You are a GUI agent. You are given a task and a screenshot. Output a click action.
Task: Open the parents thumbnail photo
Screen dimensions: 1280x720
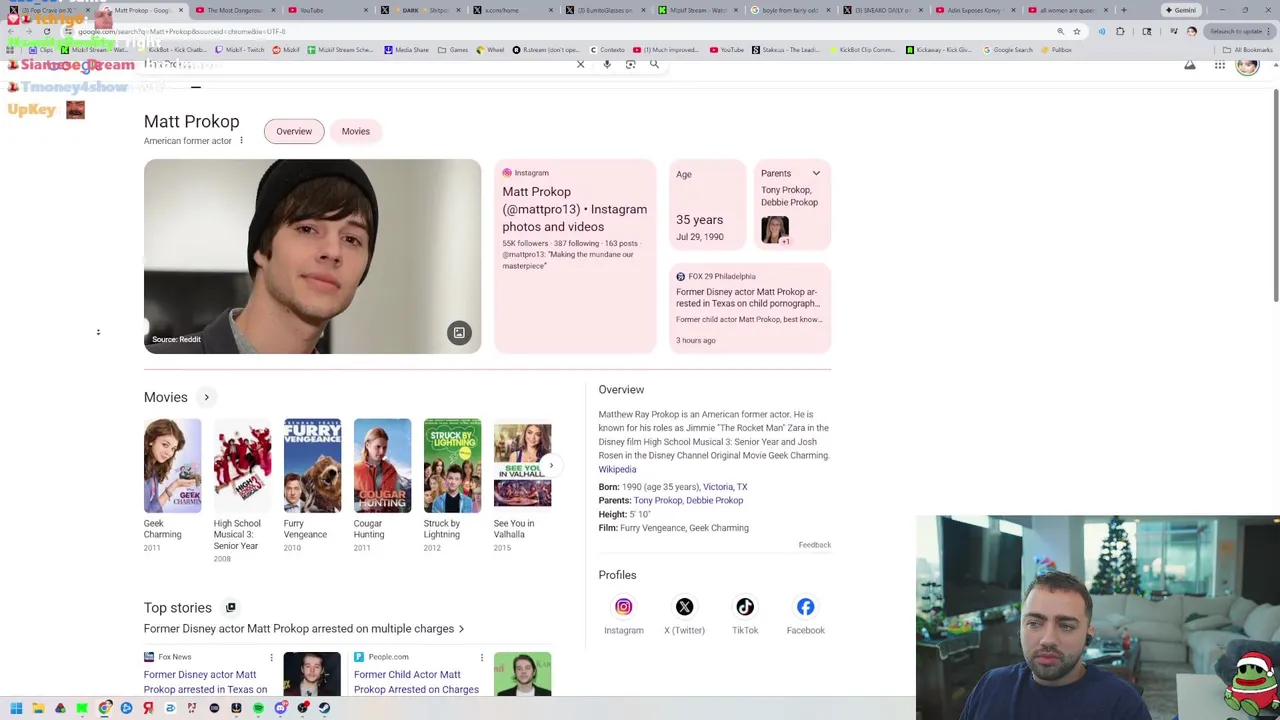click(775, 230)
